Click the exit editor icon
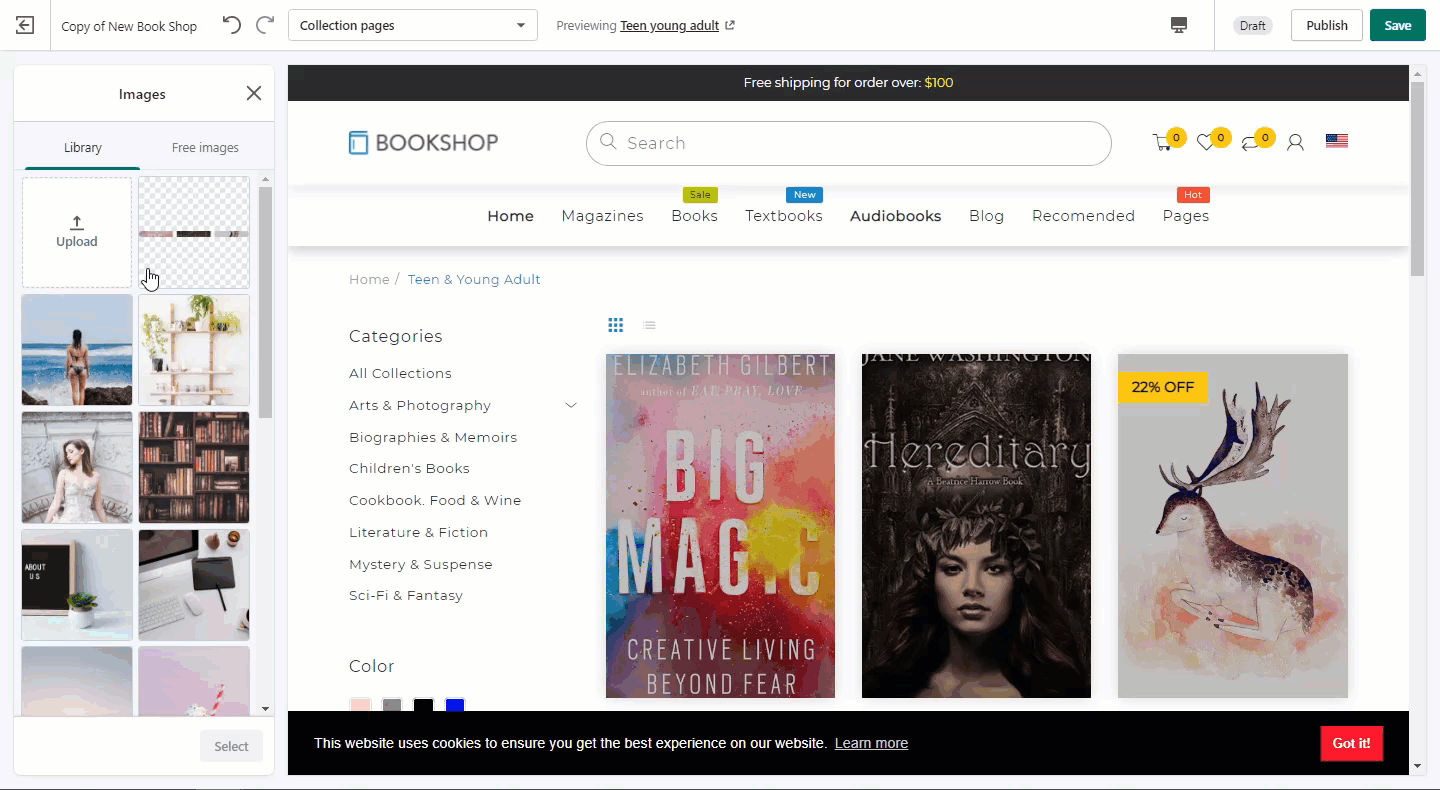The height and width of the screenshot is (790, 1440). click(25, 26)
